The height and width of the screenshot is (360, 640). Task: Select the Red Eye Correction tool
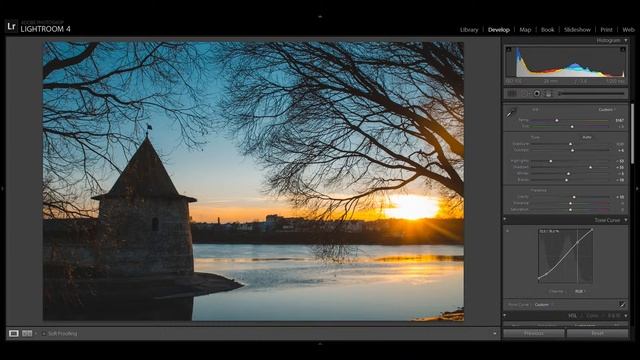[x=537, y=93]
